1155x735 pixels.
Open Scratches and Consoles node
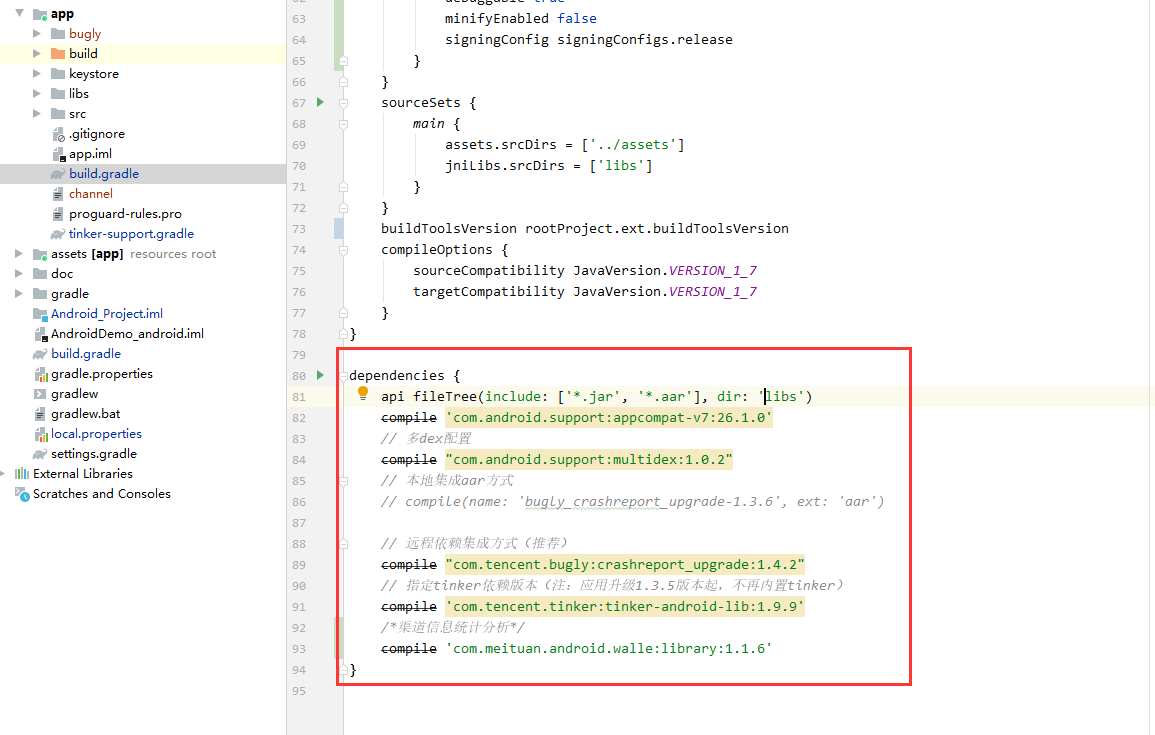coord(102,493)
